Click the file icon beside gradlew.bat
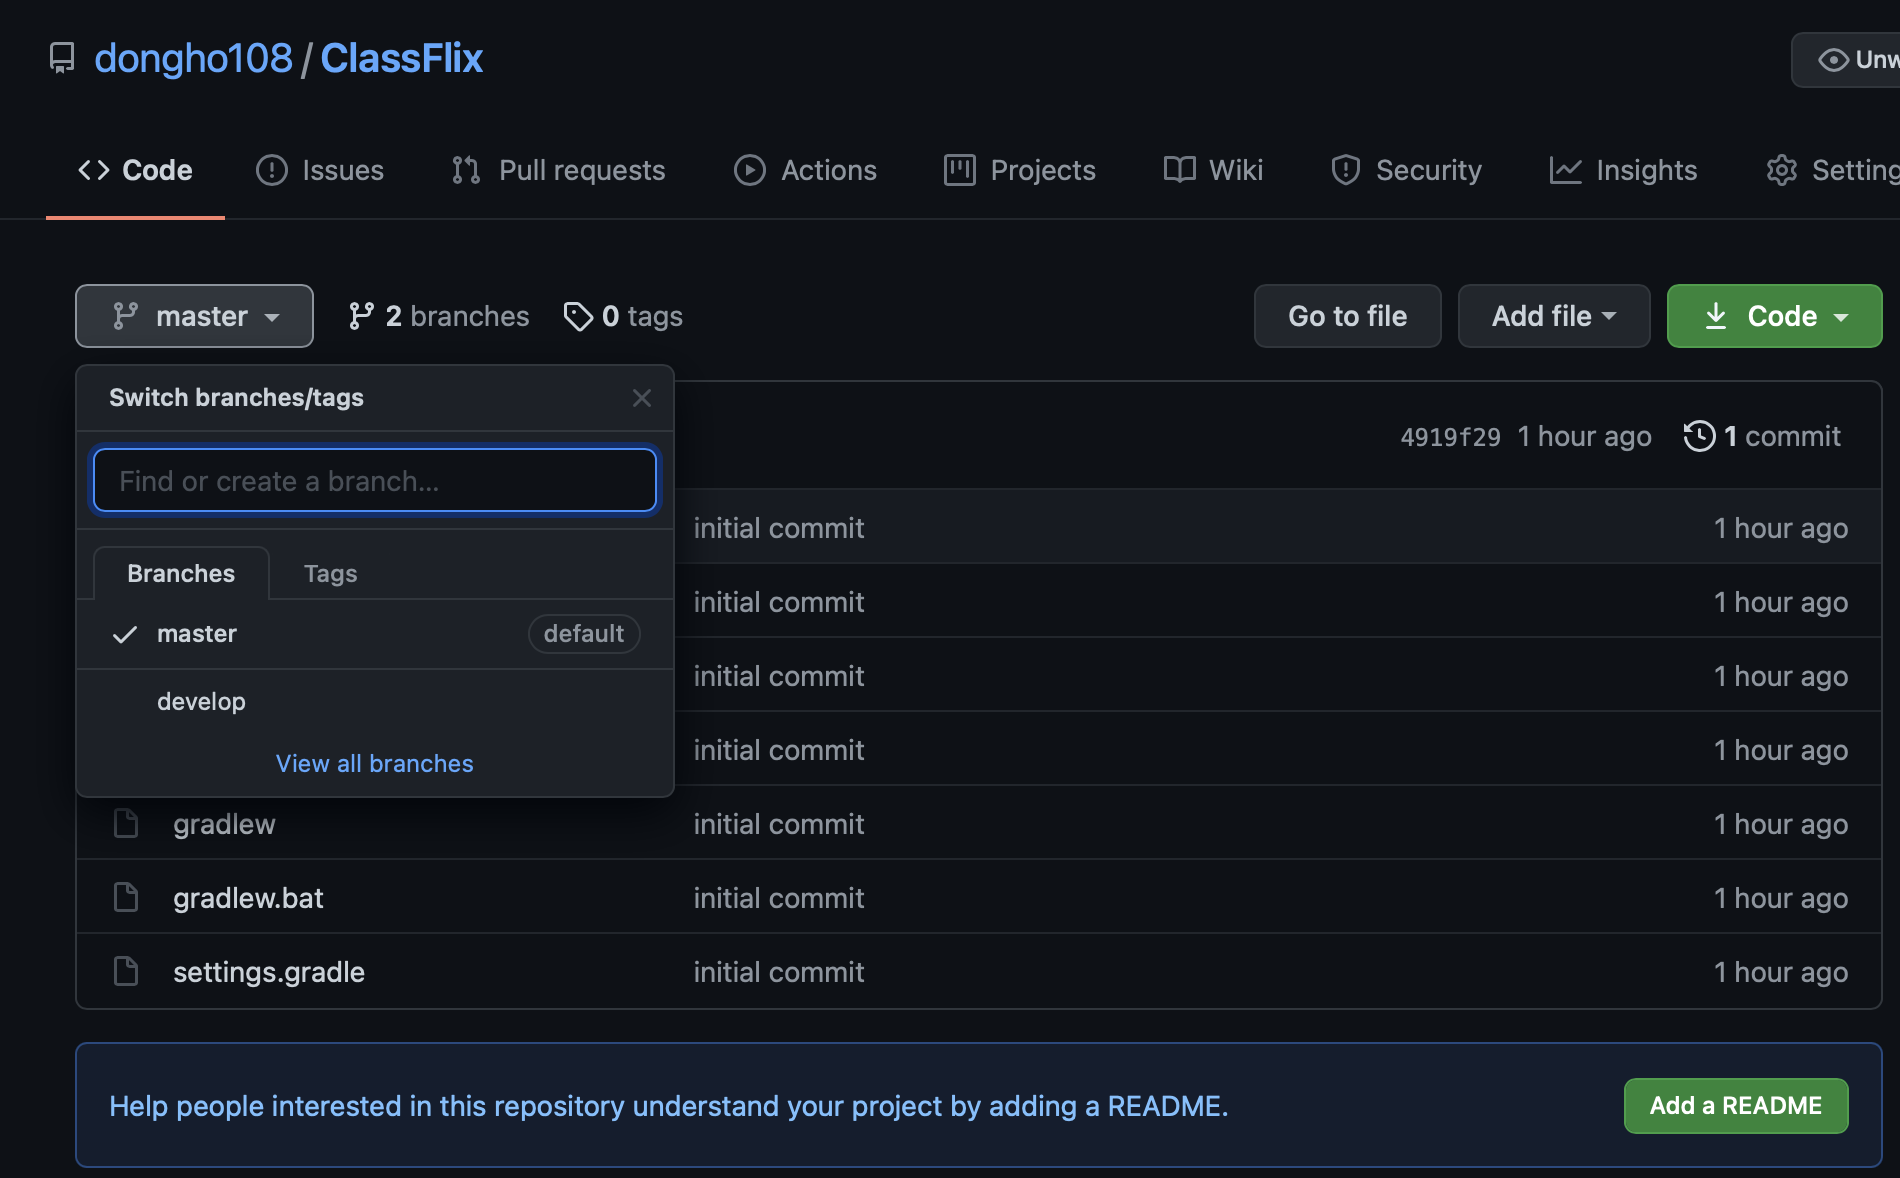 (x=126, y=897)
